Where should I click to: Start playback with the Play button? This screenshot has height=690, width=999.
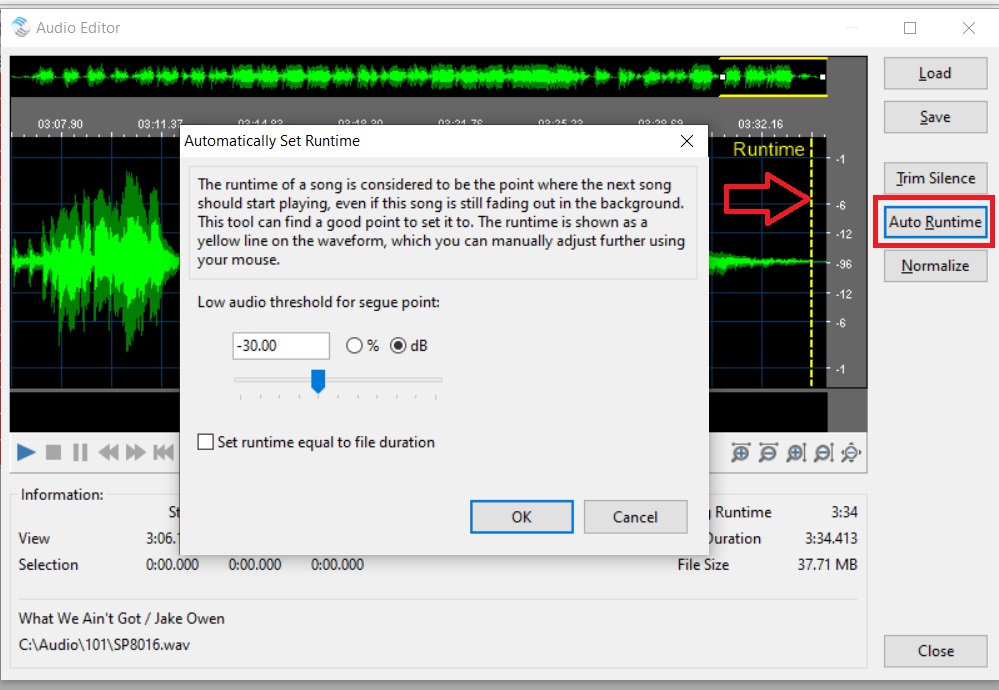click(x=26, y=453)
